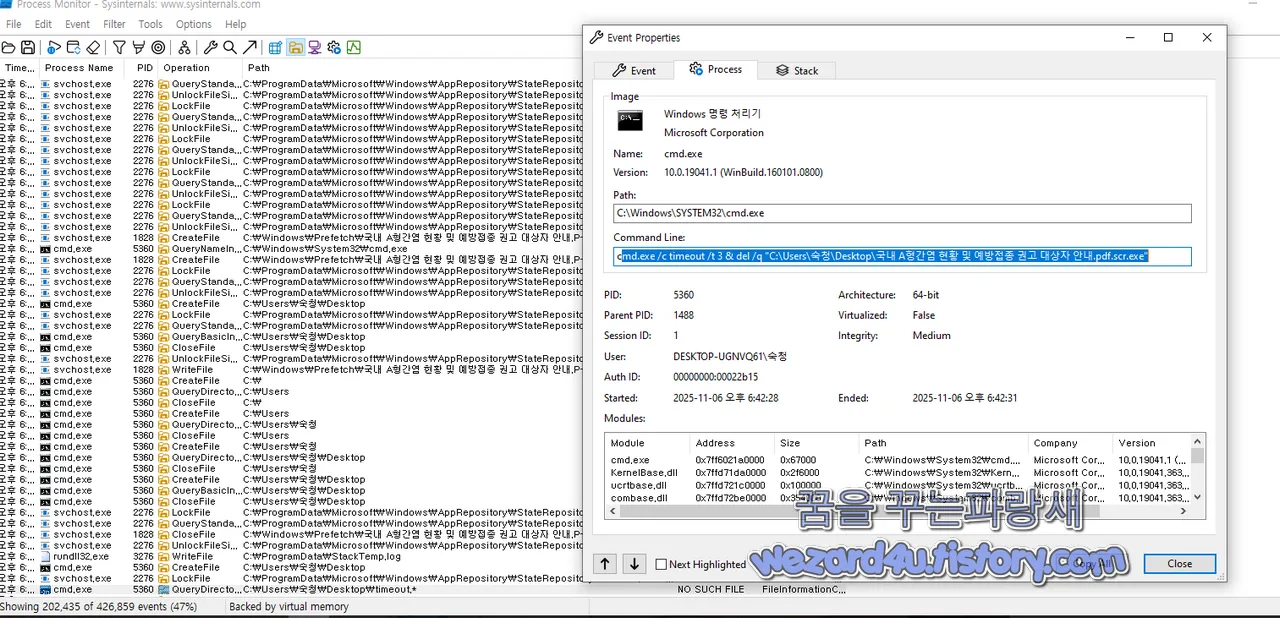1280x618 pixels.
Task: Show the Process Tree icon
Action: [x=184, y=47]
